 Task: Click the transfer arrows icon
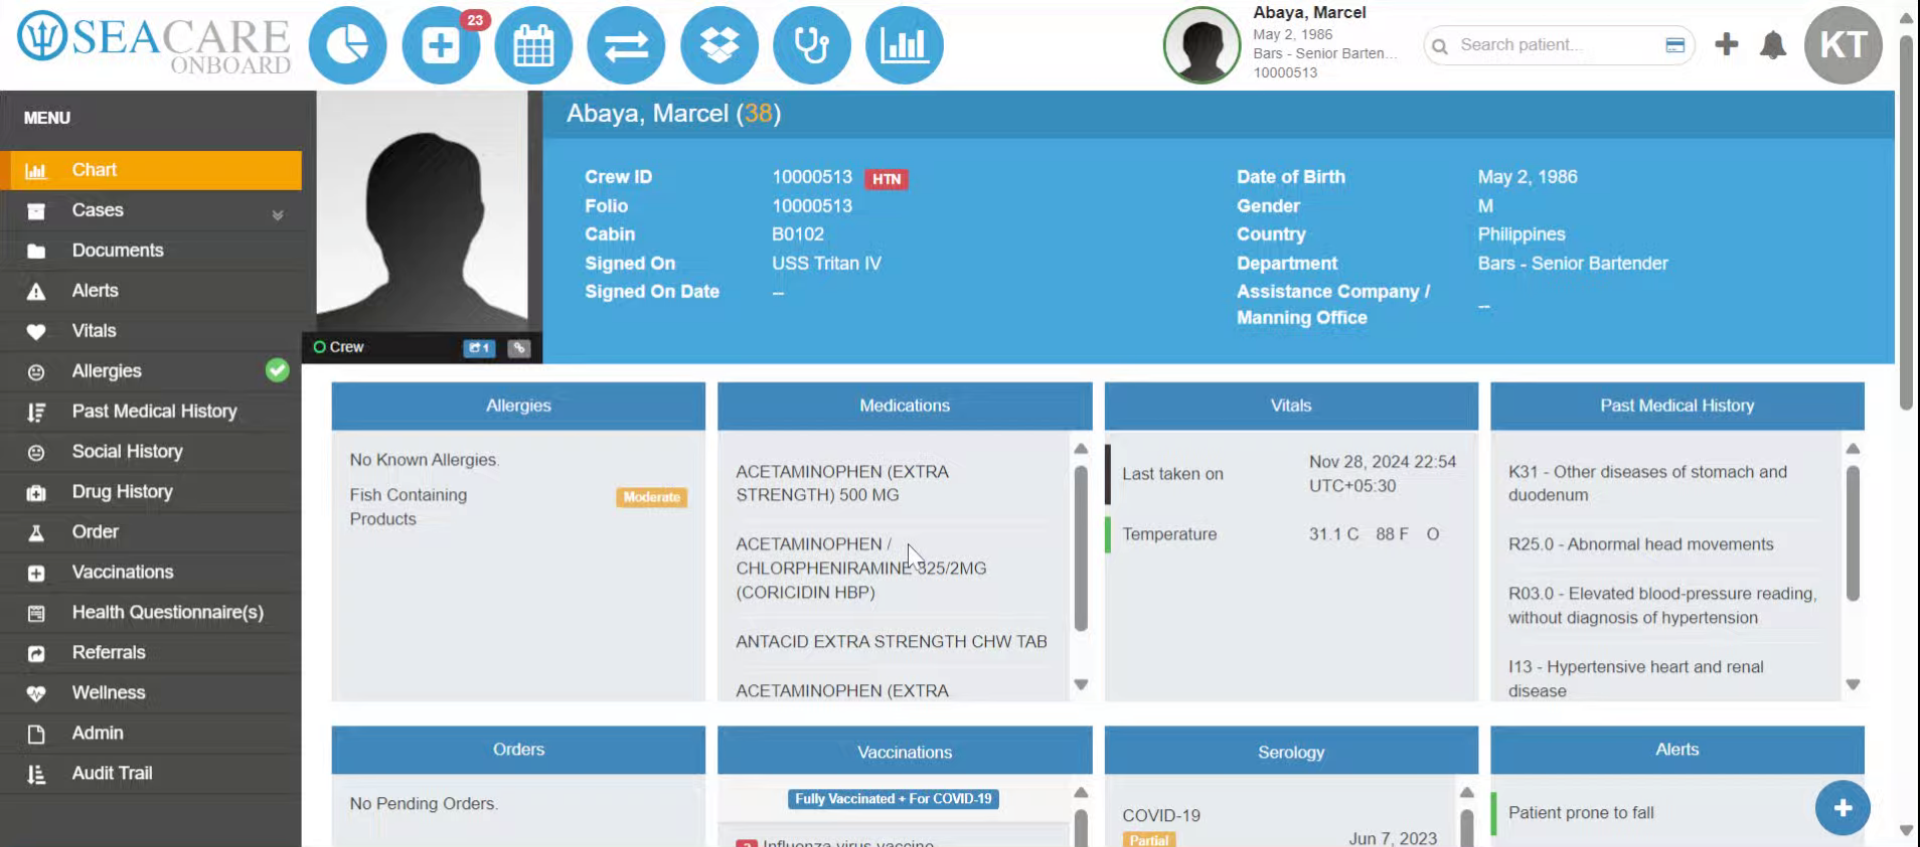tap(626, 45)
